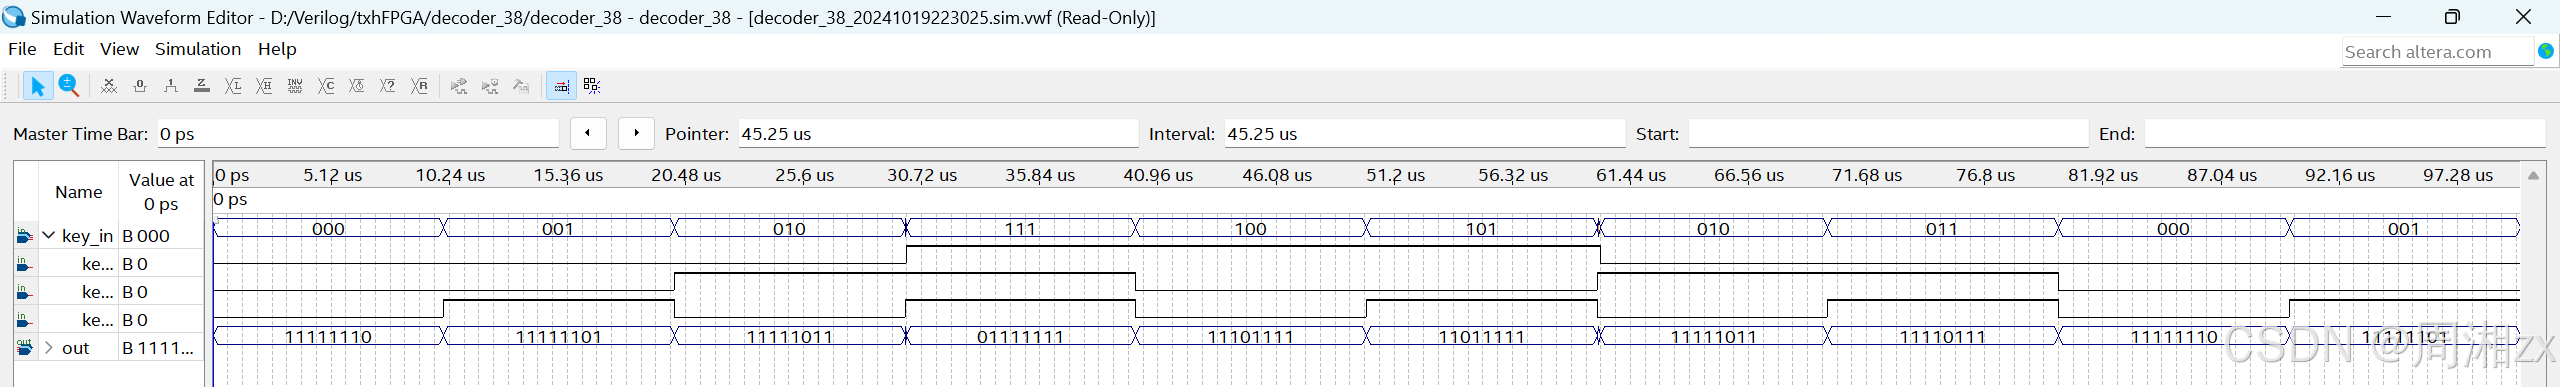The width and height of the screenshot is (2560, 387).
Task: Apply Forcing Low (0) tool
Action: coord(140,86)
